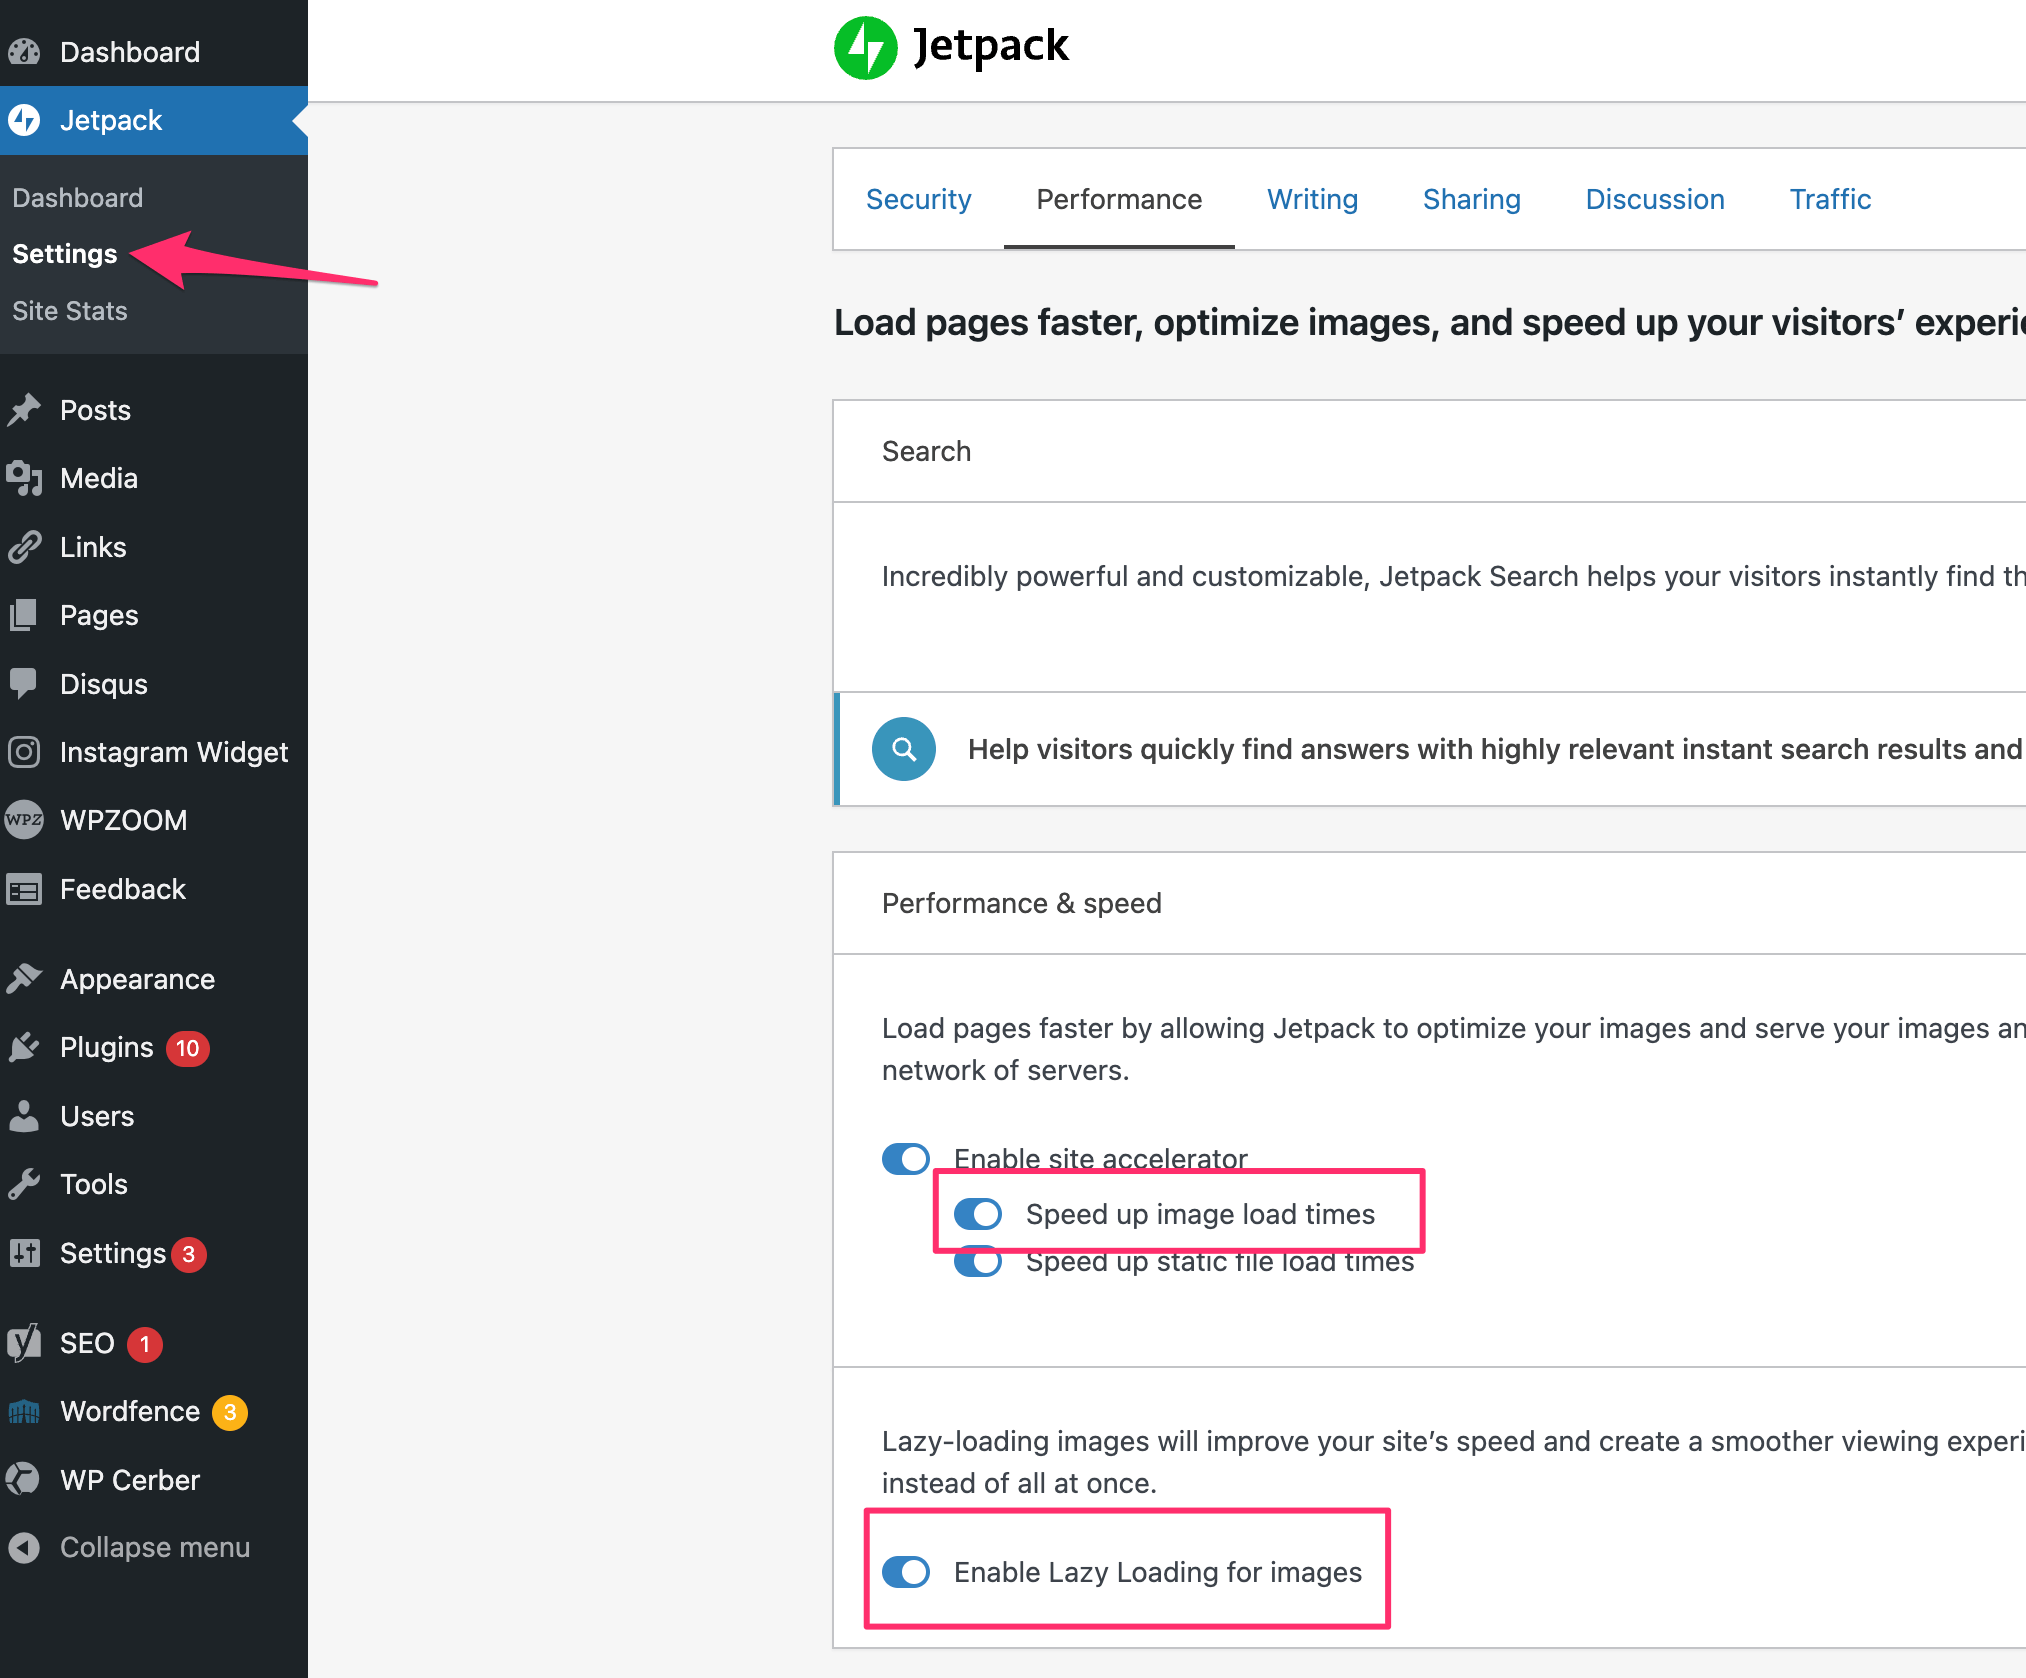
Task: Open the Appearance menu label
Action: 138,979
